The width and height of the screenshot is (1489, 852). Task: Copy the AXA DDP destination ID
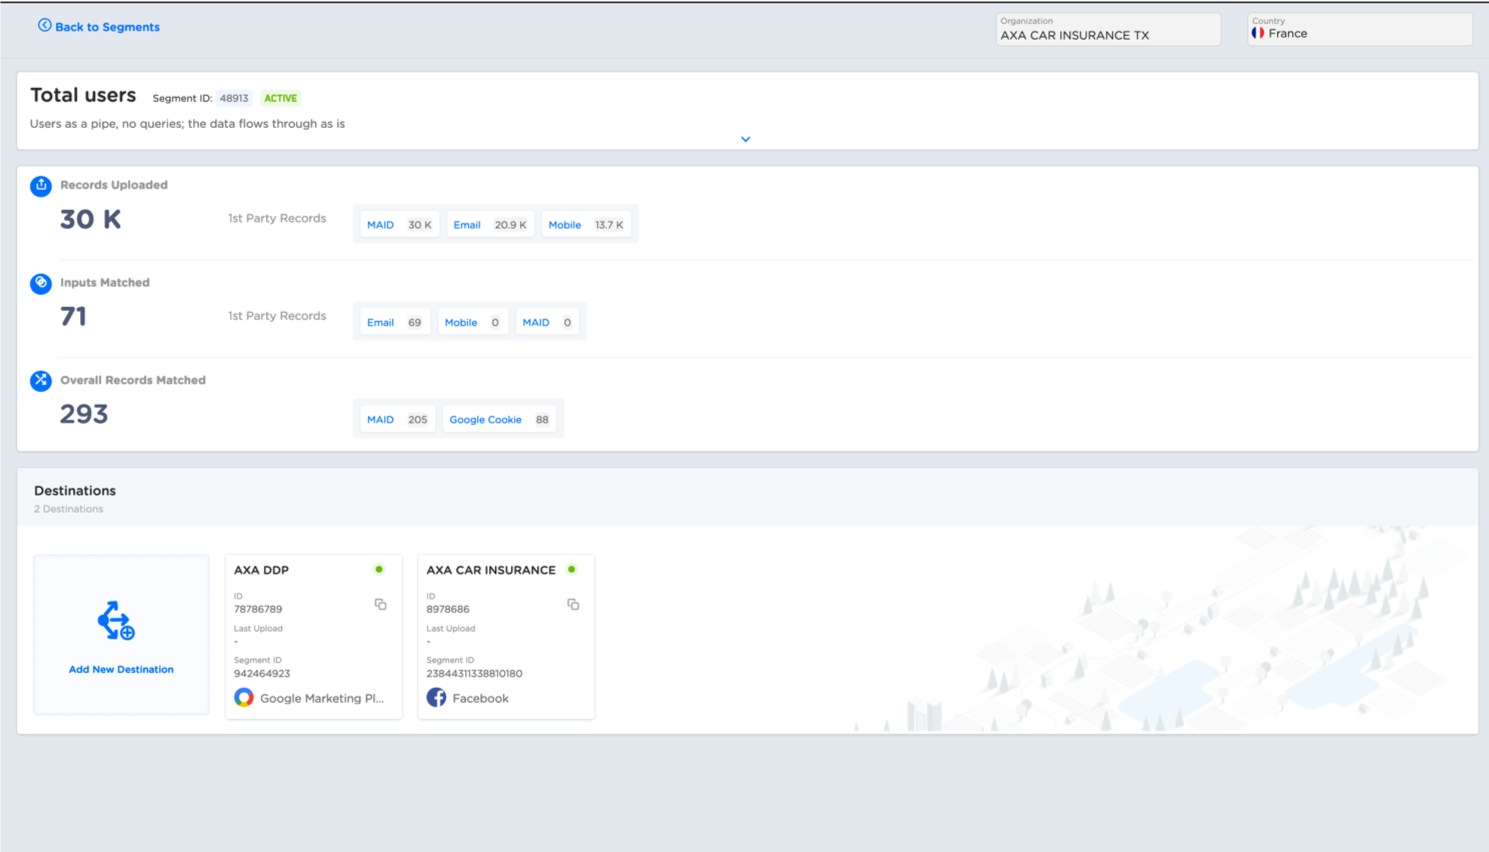(380, 604)
